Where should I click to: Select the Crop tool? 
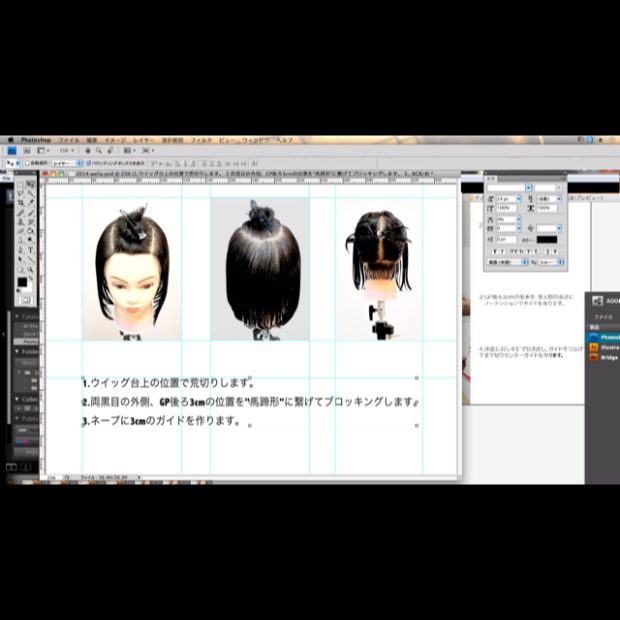(20, 202)
